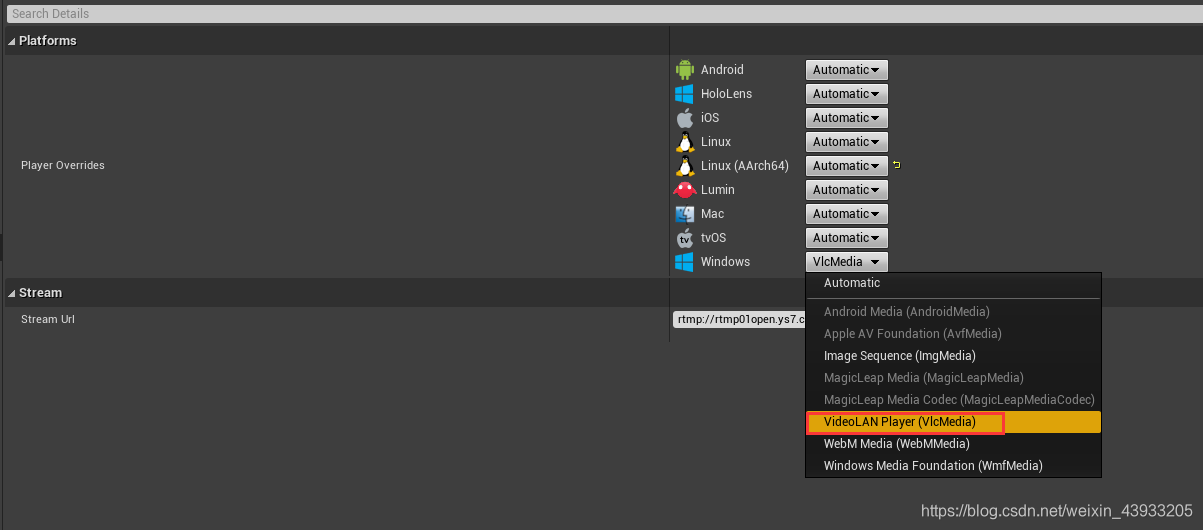Image resolution: width=1203 pixels, height=530 pixels.
Task: Select MagicLeap Media Codec entry
Action: [953, 400]
